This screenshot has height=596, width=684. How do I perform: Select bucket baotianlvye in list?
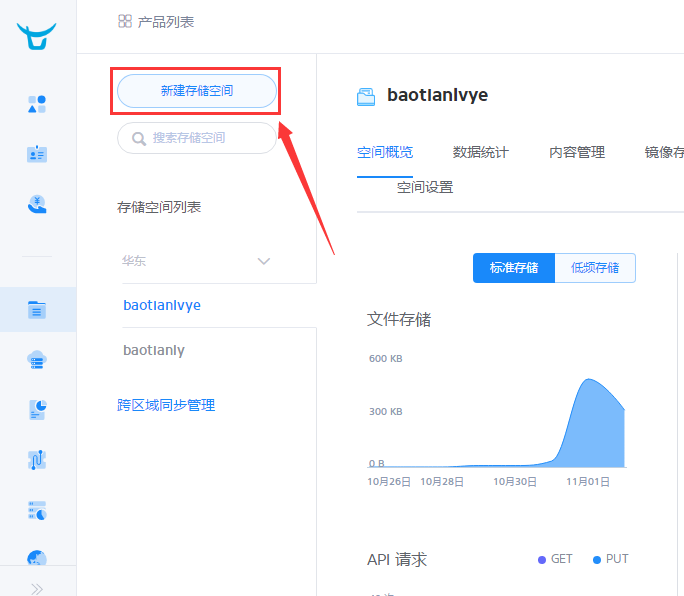click(x=162, y=305)
